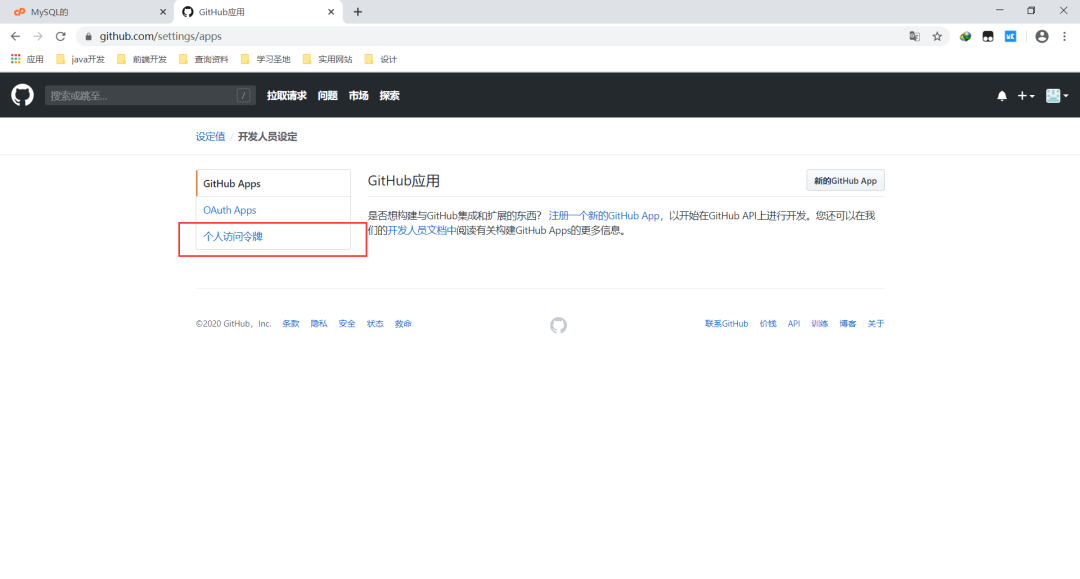1080x579 pixels.
Task: Click the GitHub应用 page heading
Action: (404, 180)
